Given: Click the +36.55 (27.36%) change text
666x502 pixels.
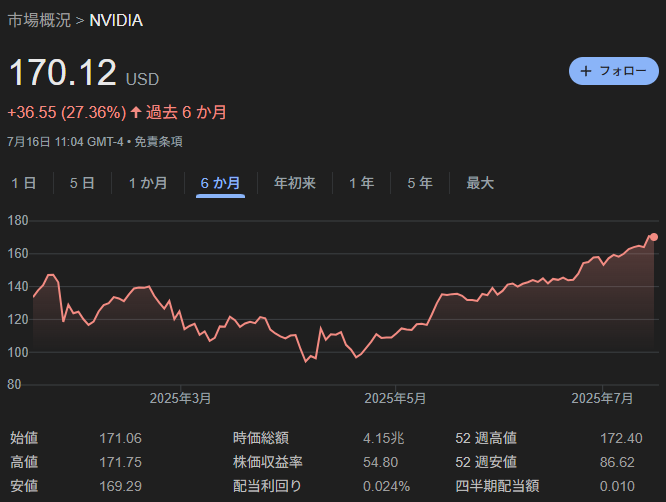Looking at the screenshot, I should (67, 113).
